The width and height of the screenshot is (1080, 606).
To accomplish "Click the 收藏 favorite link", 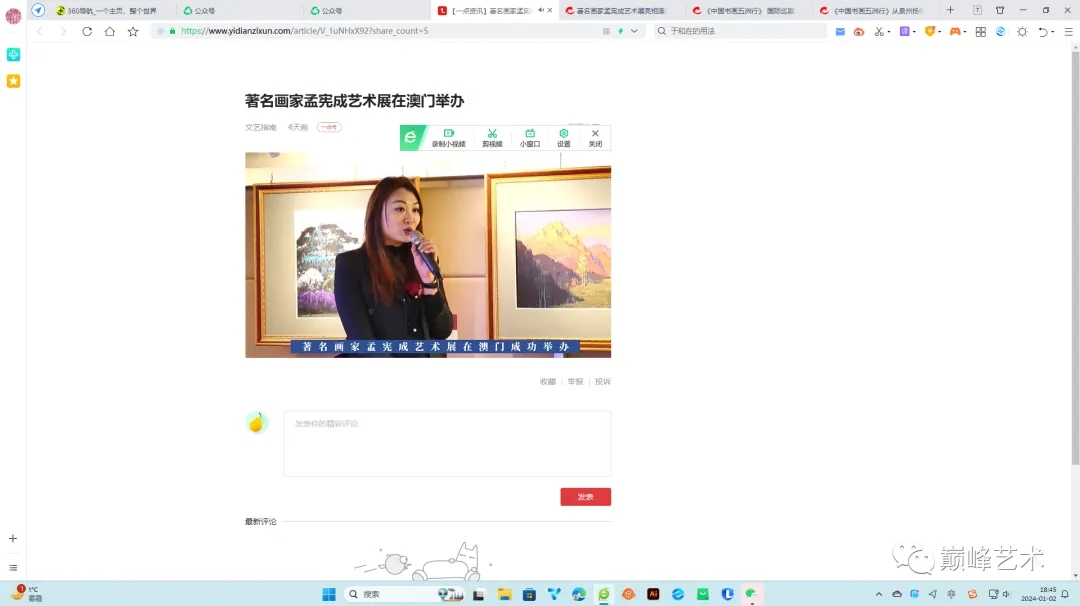I will click(x=546, y=381).
